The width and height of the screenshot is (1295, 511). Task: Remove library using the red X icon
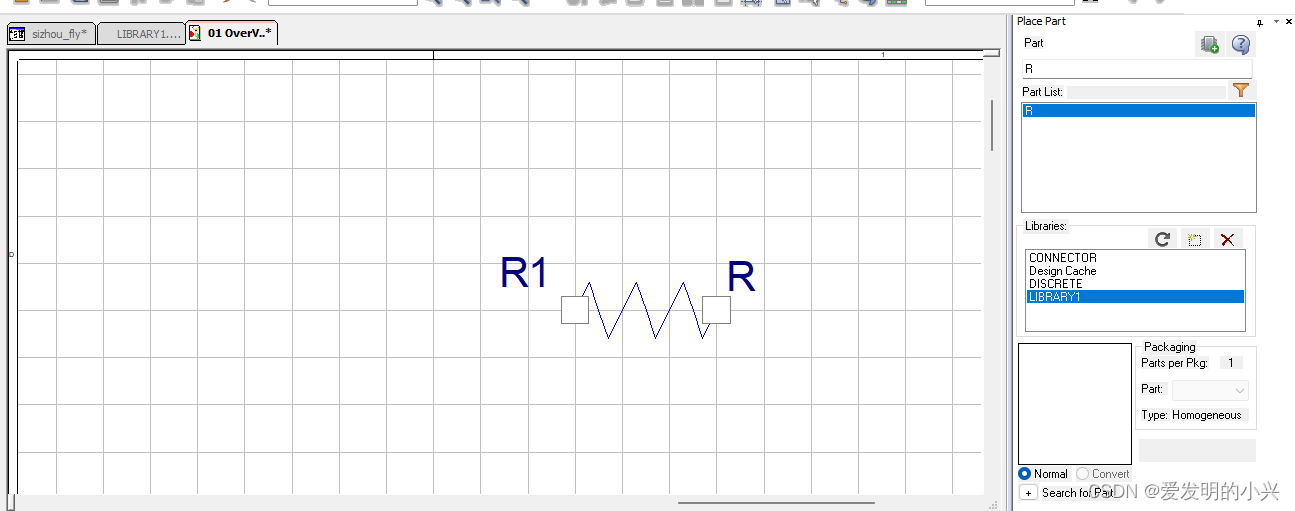coord(1227,240)
